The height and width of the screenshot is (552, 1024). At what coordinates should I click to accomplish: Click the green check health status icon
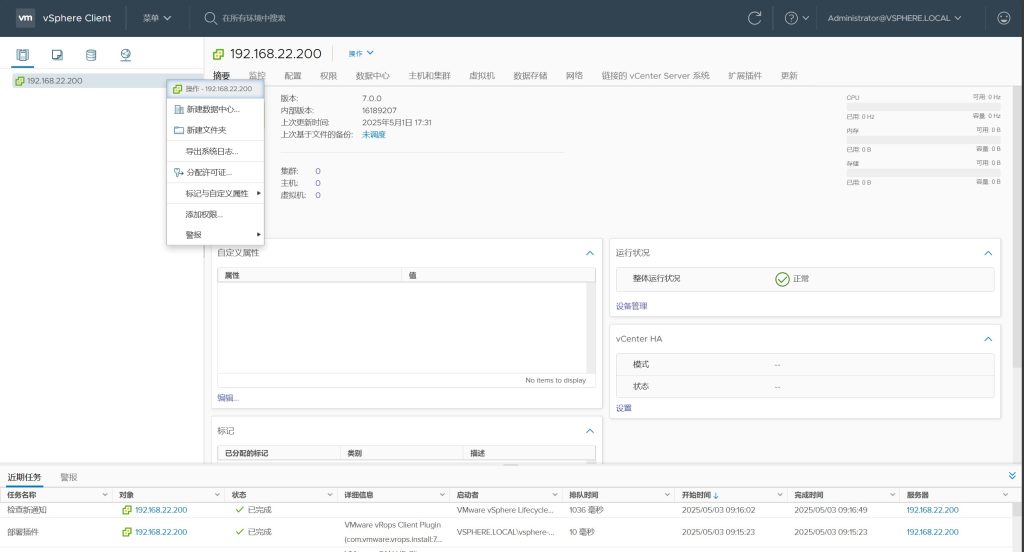click(x=782, y=279)
